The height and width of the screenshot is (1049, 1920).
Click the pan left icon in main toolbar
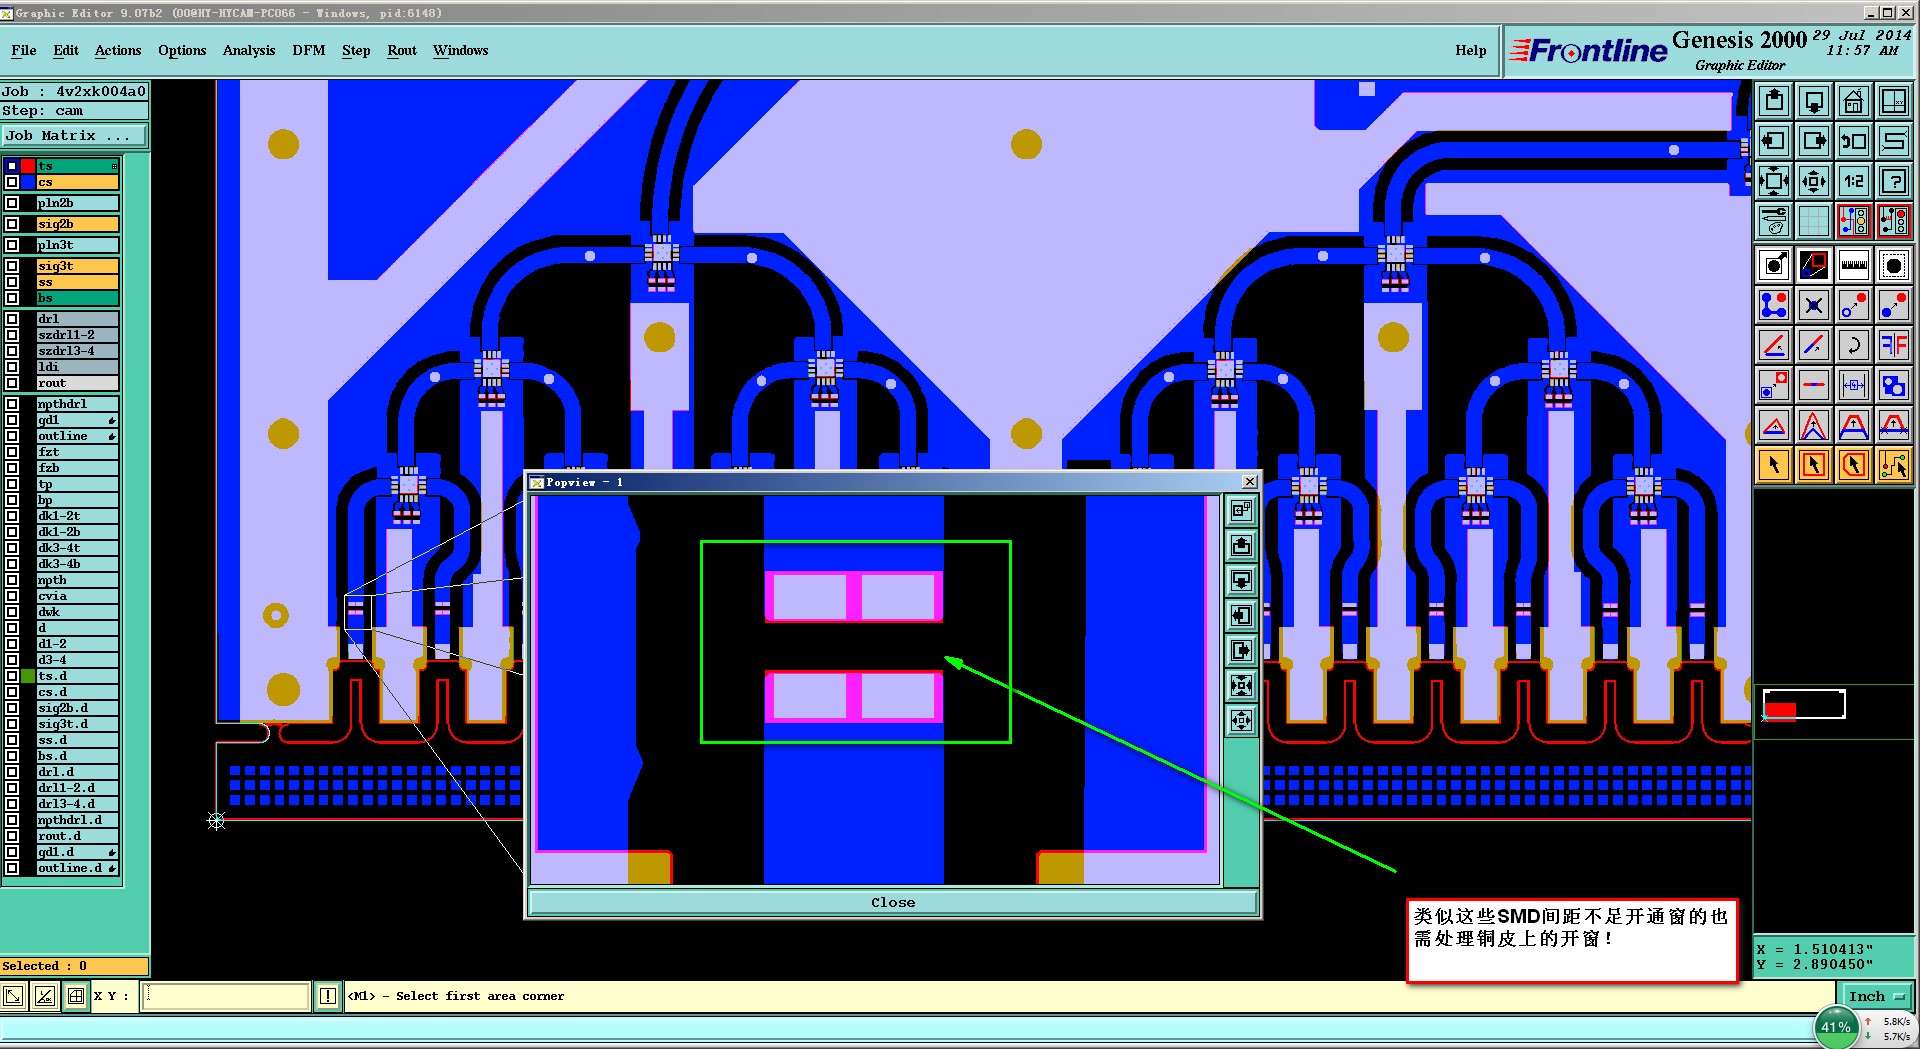click(1774, 141)
